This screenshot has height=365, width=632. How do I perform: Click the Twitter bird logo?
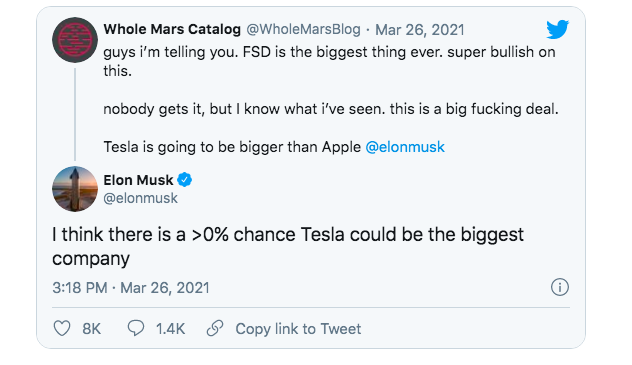click(x=557, y=29)
